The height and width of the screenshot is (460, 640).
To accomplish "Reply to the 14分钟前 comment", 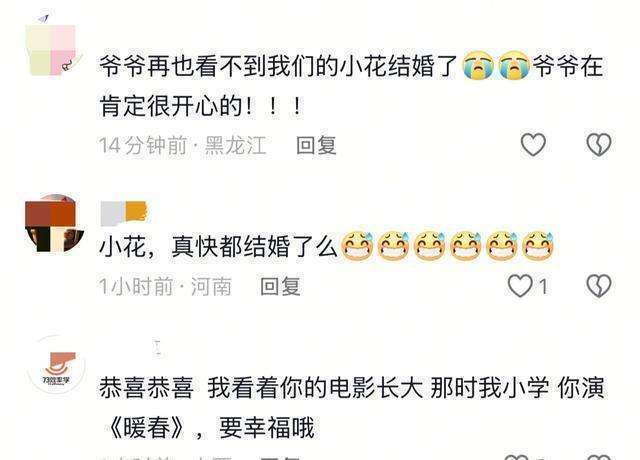I will (316, 145).
